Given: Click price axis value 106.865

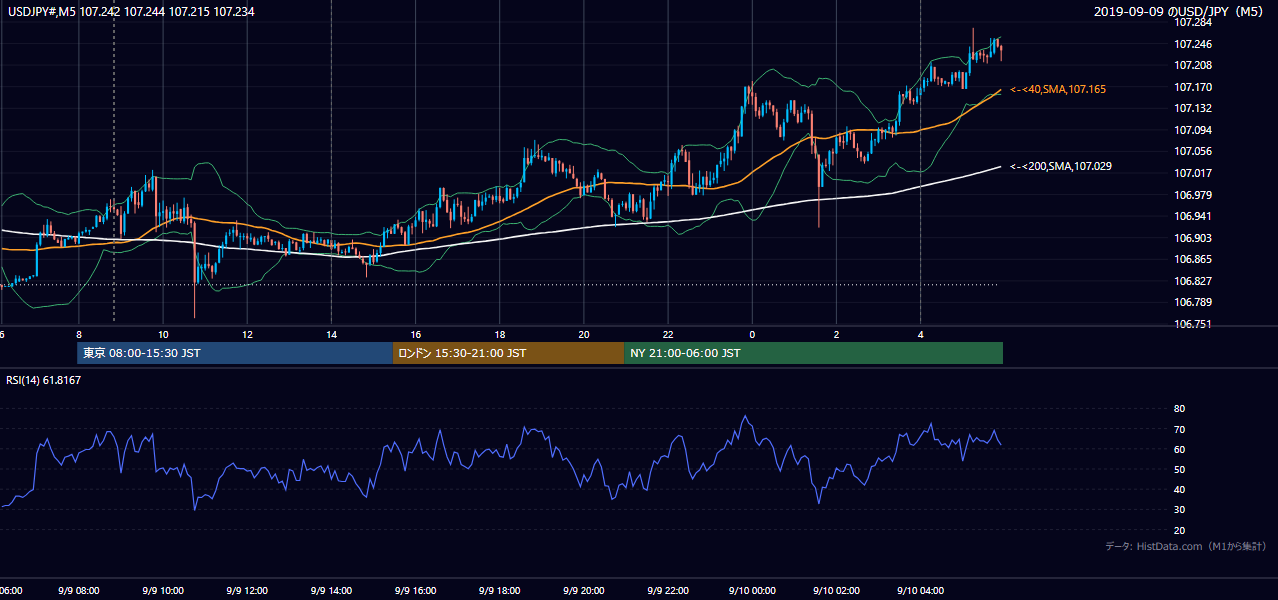Looking at the screenshot, I should [1193, 259].
